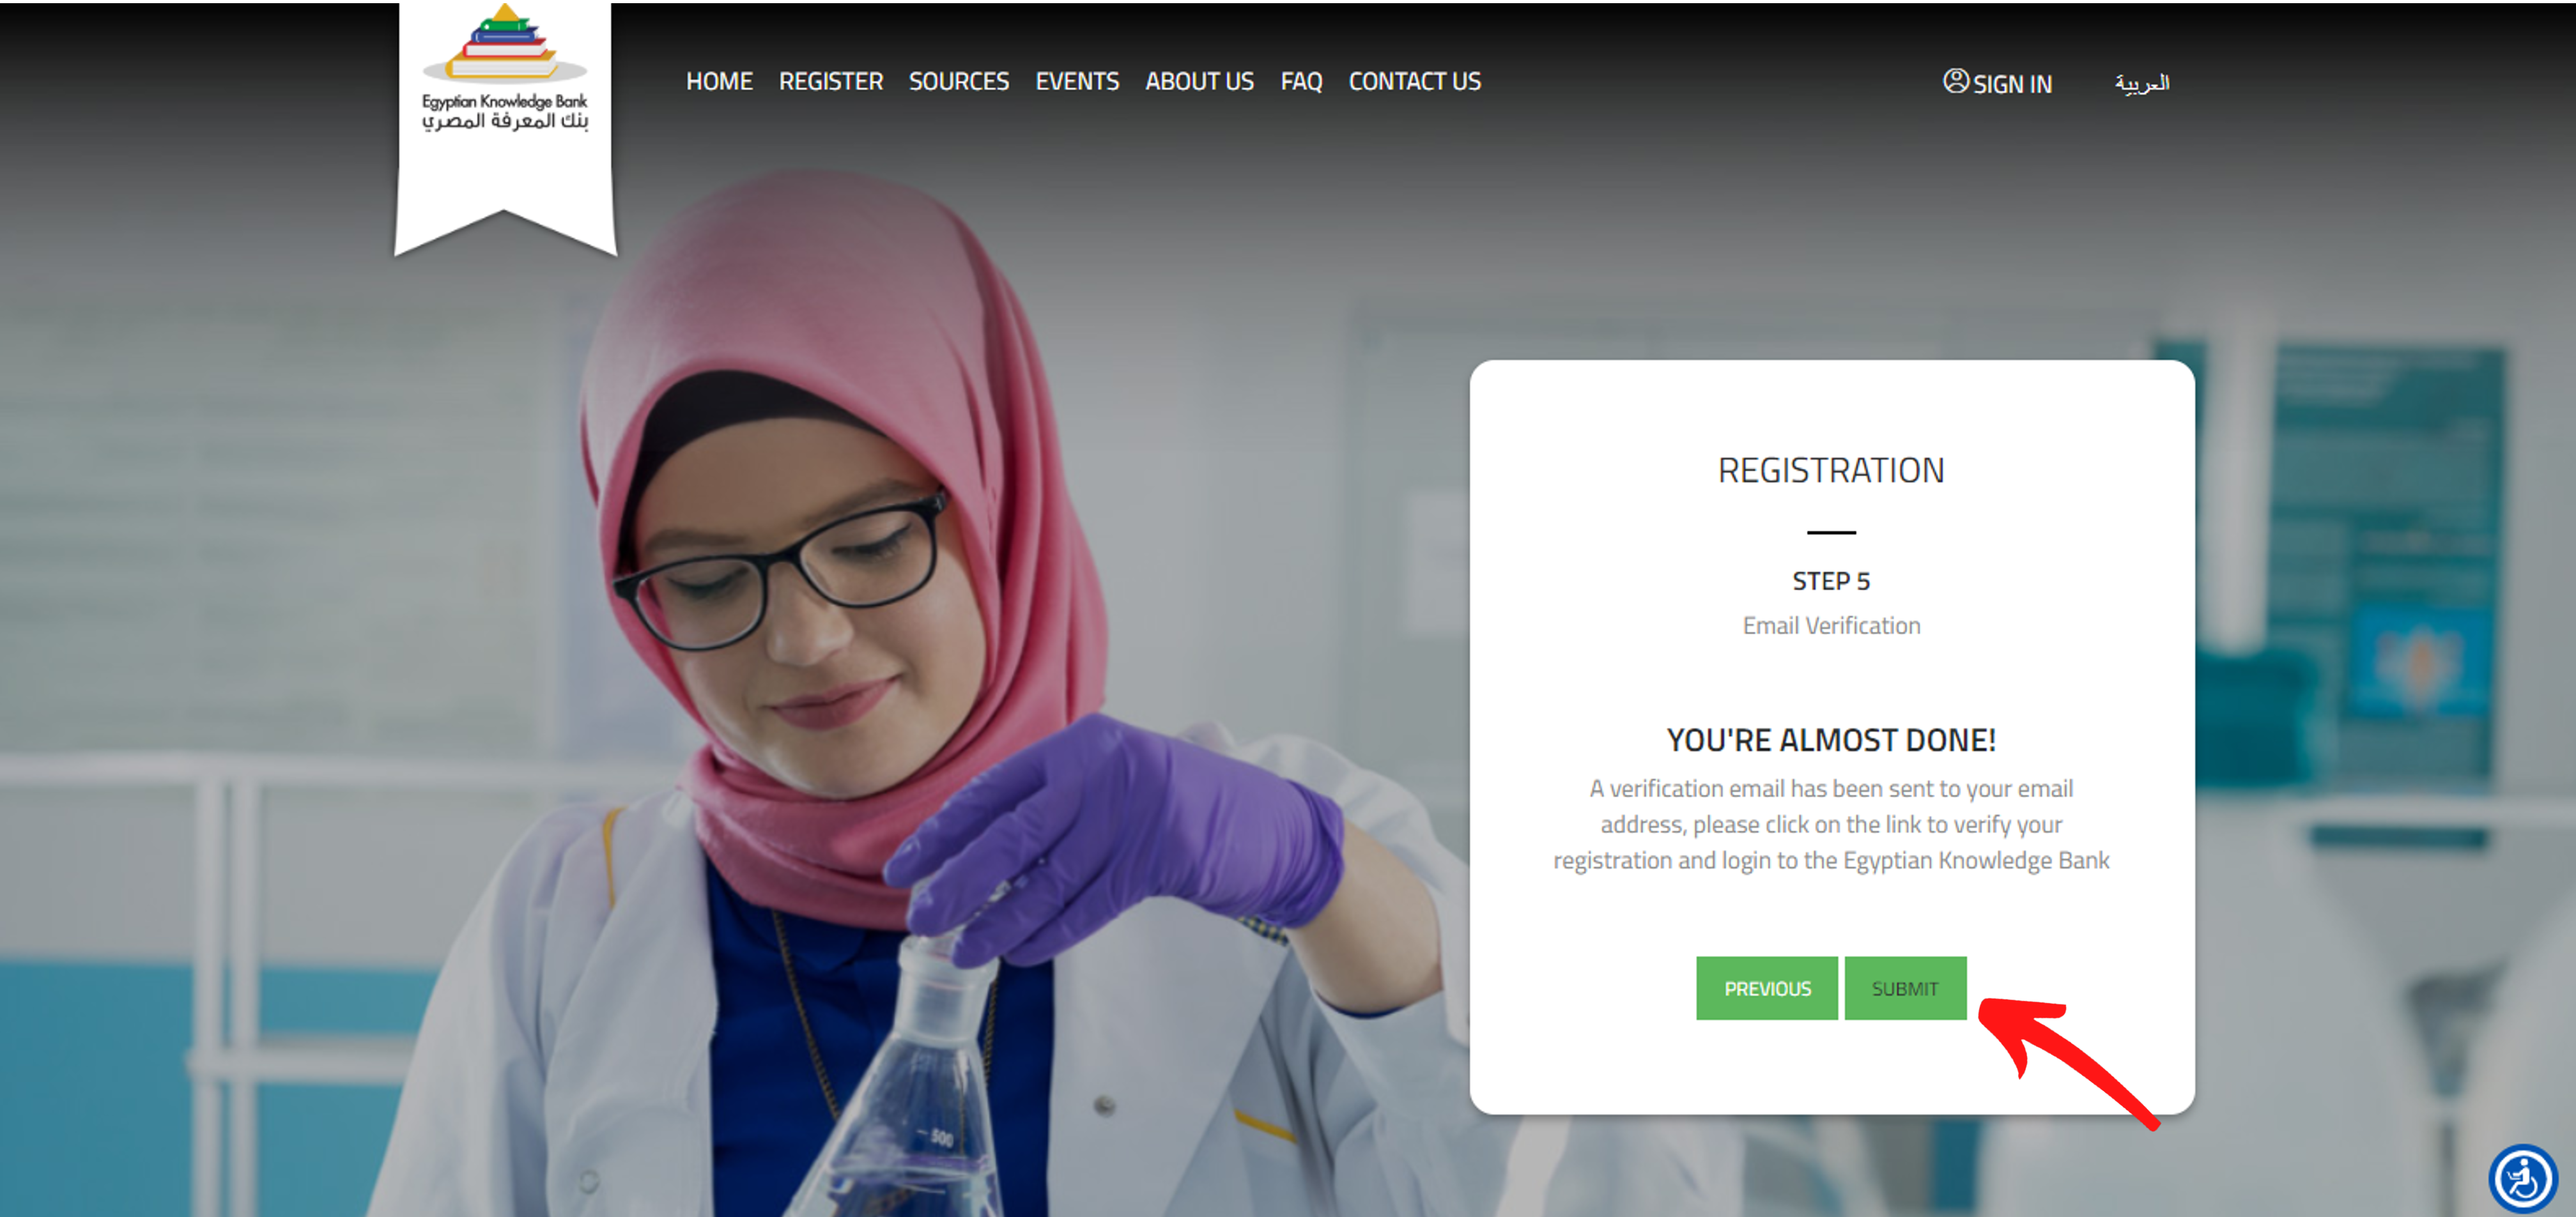Click the verification email message text

tap(1830, 824)
